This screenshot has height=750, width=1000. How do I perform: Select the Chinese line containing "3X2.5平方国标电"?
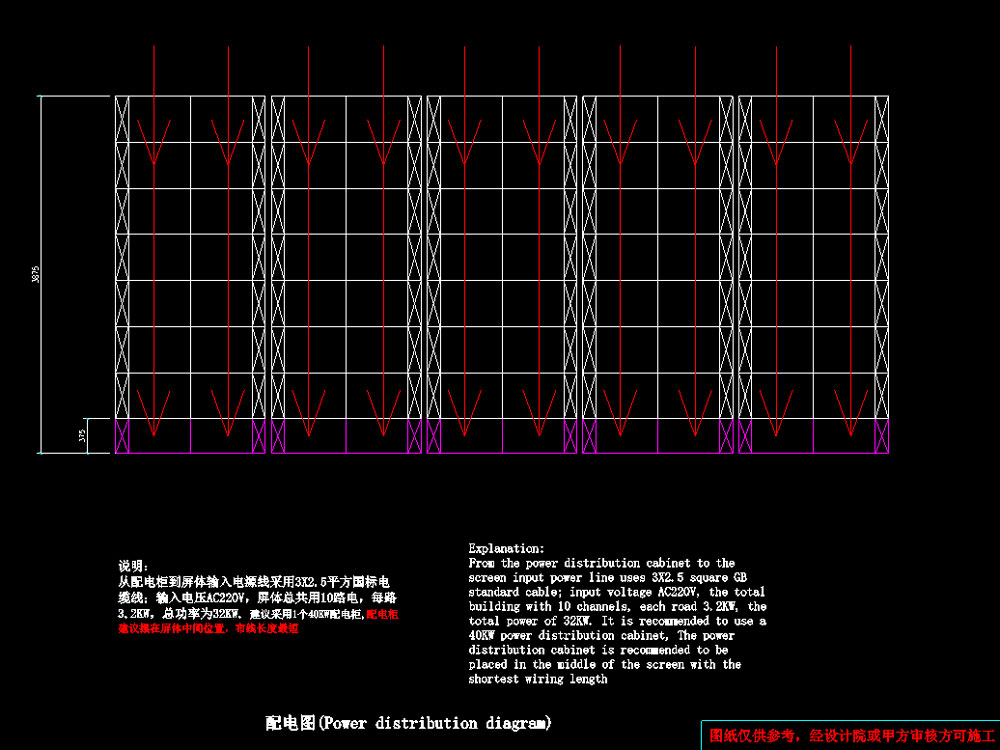pyautogui.click(x=254, y=581)
